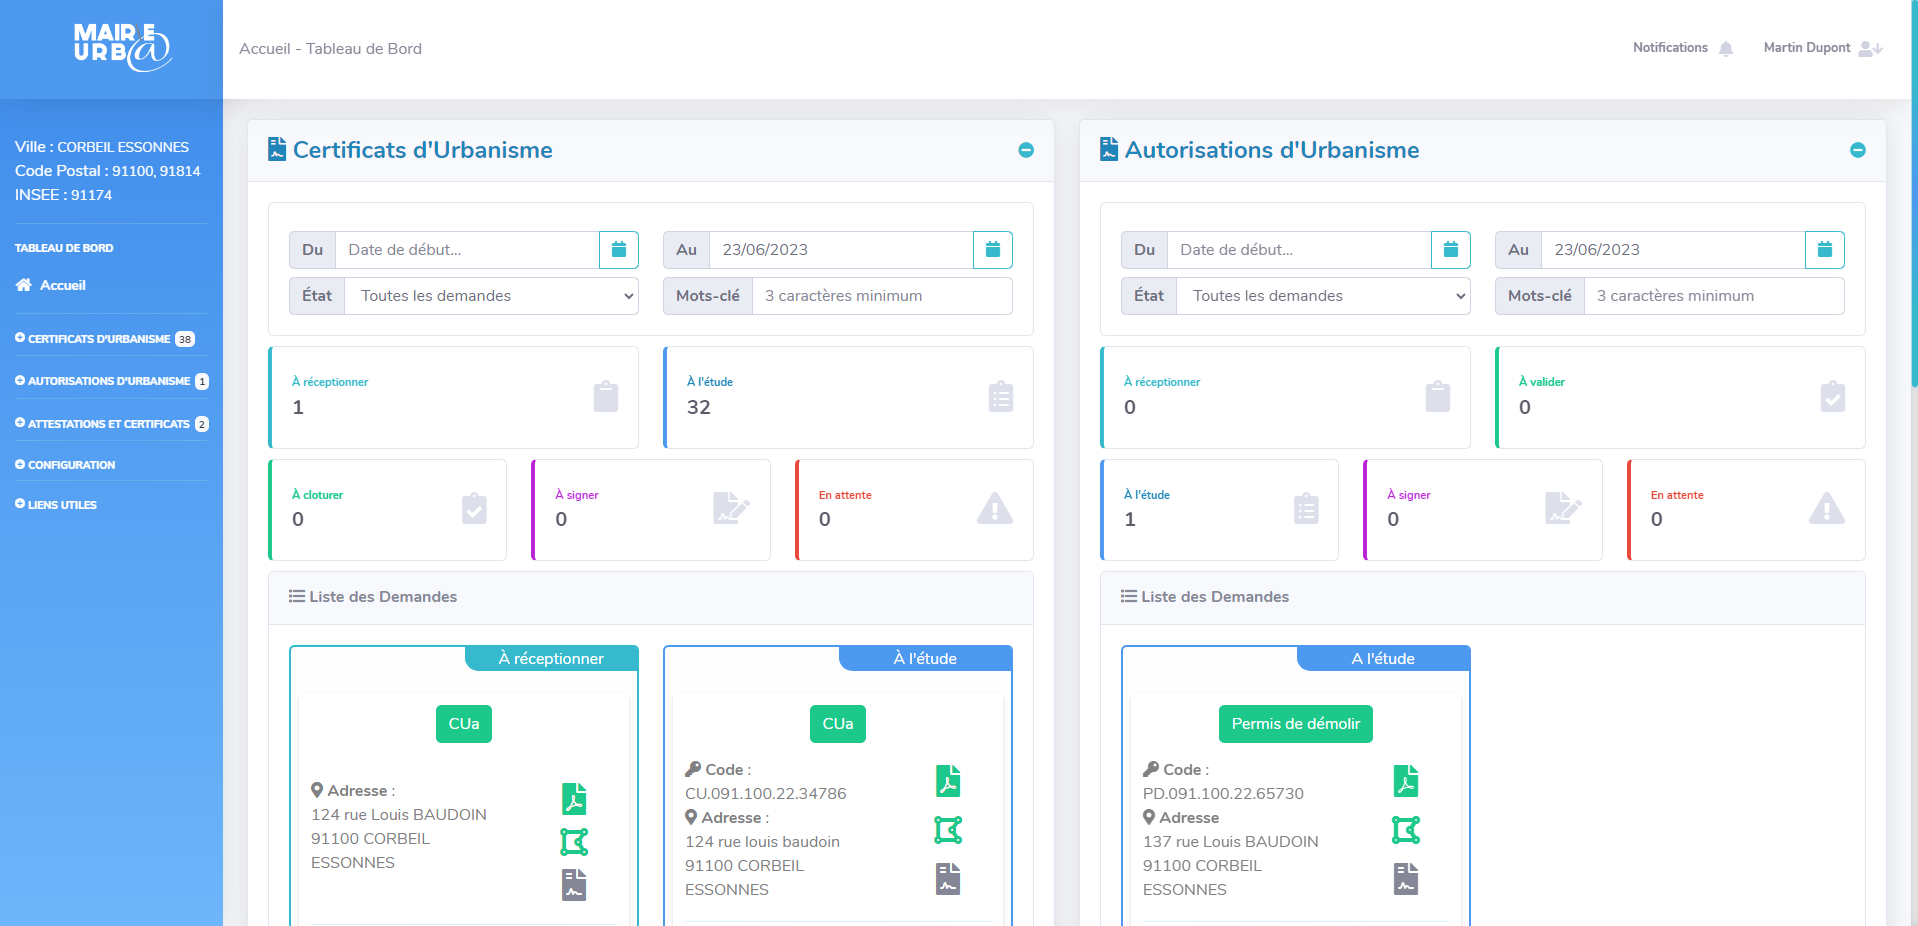Click Date de début field in Autorisations panel

(x=1300, y=250)
